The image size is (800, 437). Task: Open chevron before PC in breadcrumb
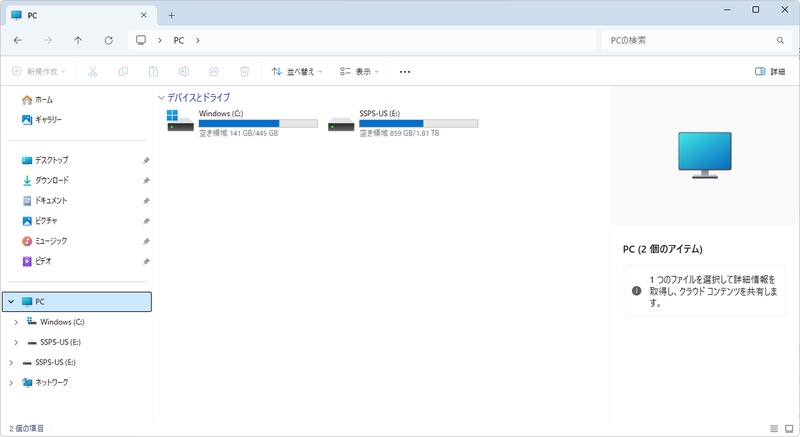[160, 40]
